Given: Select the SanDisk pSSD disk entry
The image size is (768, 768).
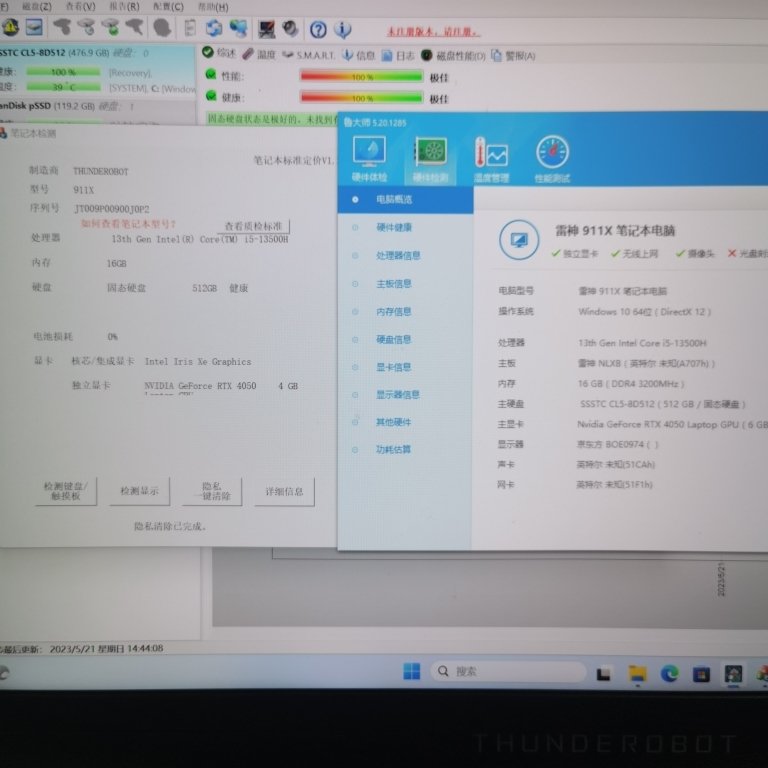Looking at the screenshot, I should [x=97, y=111].
